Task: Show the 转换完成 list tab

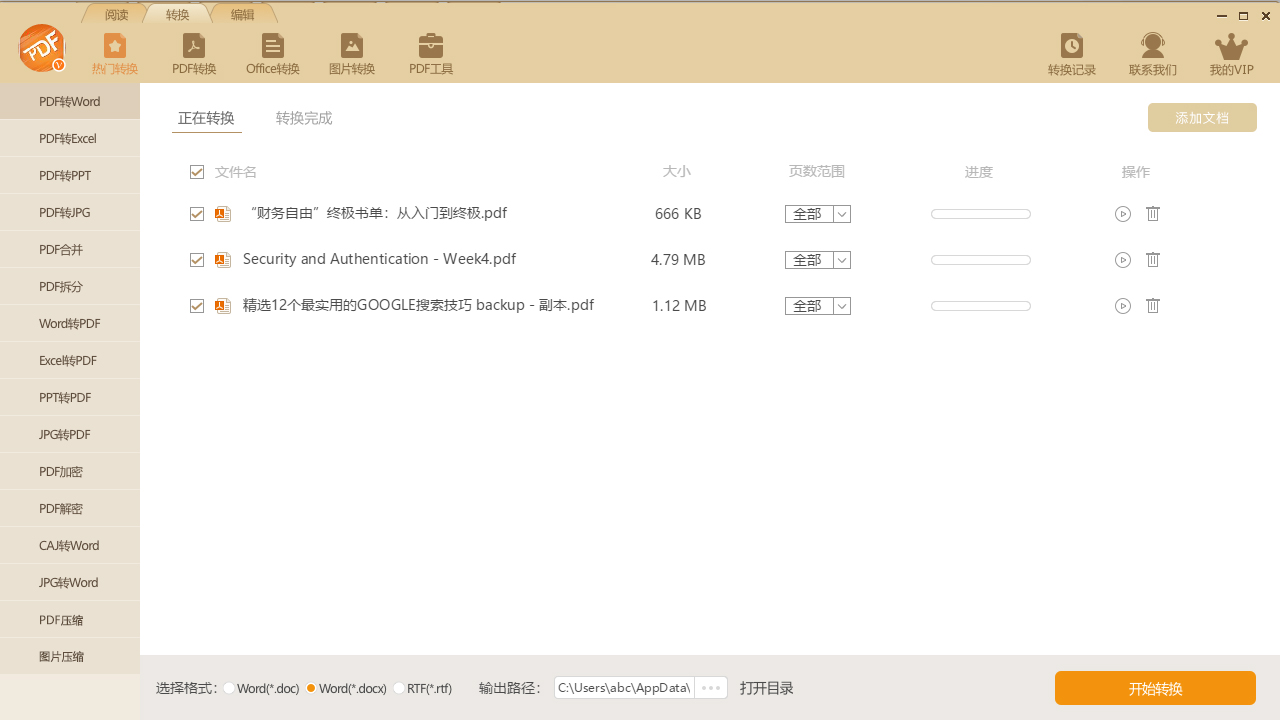Action: click(x=304, y=118)
